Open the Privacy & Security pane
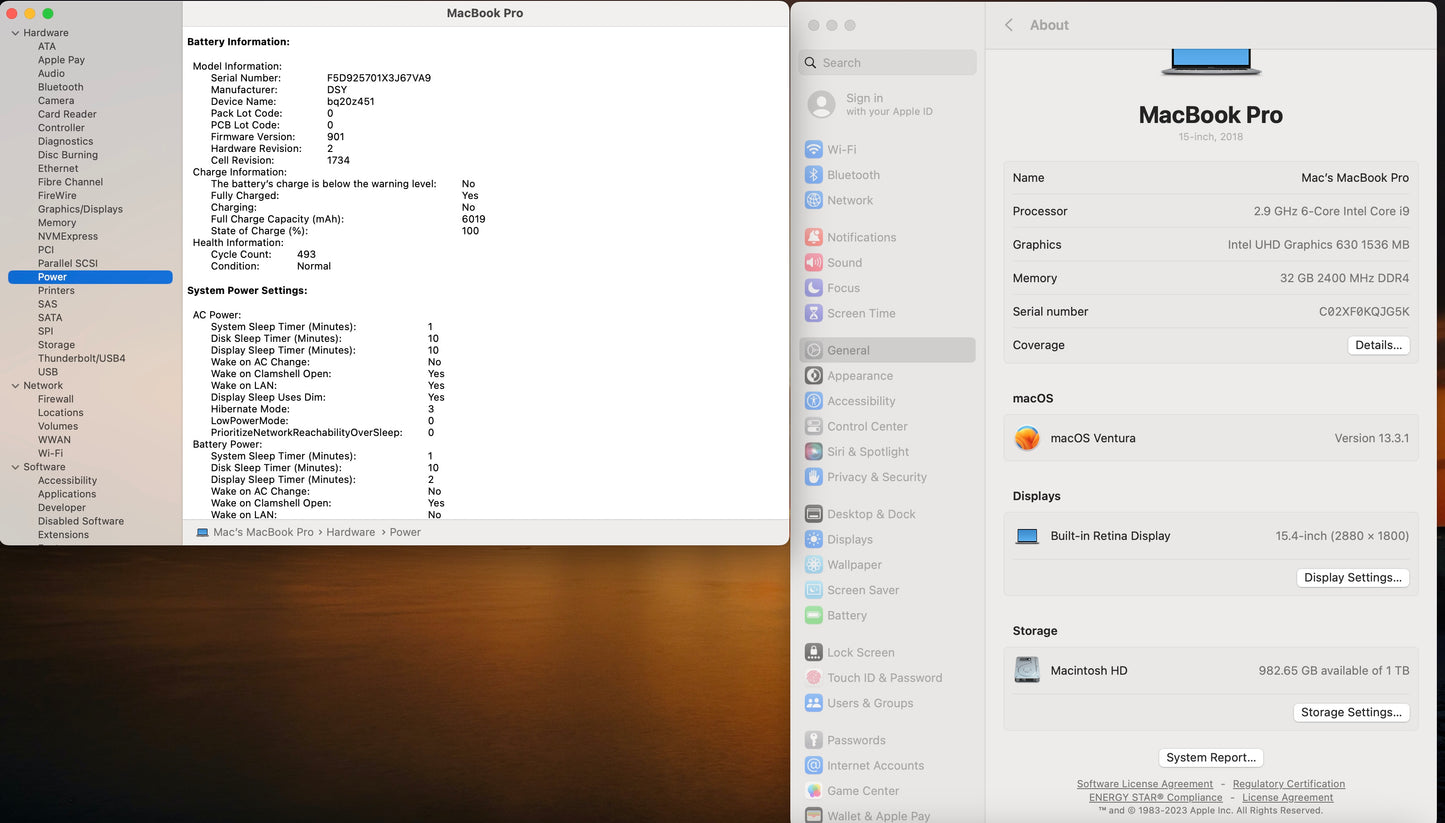Viewport: 1445px width, 823px height. 876,477
